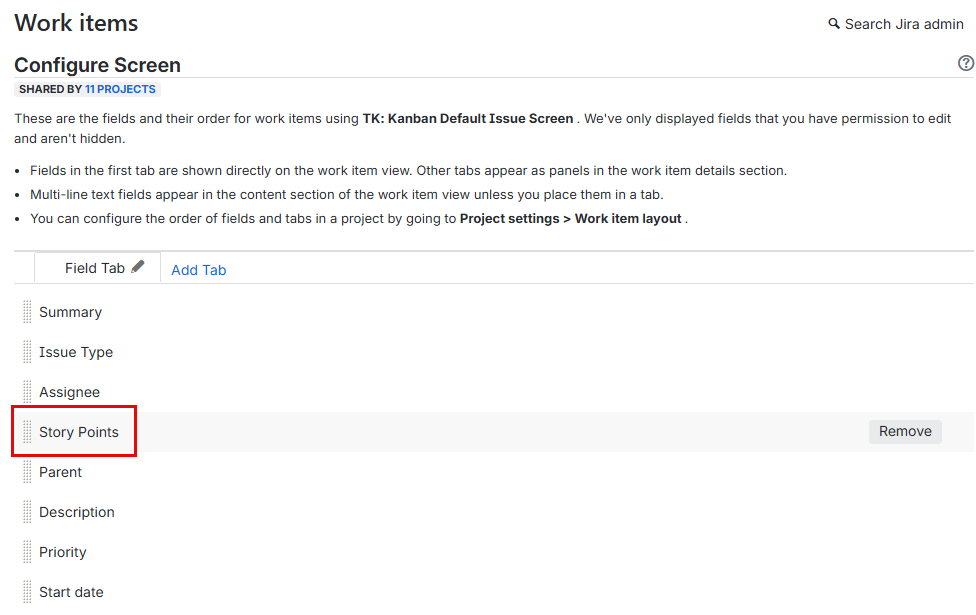Click the search magnifier icon

pyautogui.click(x=834, y=24)
